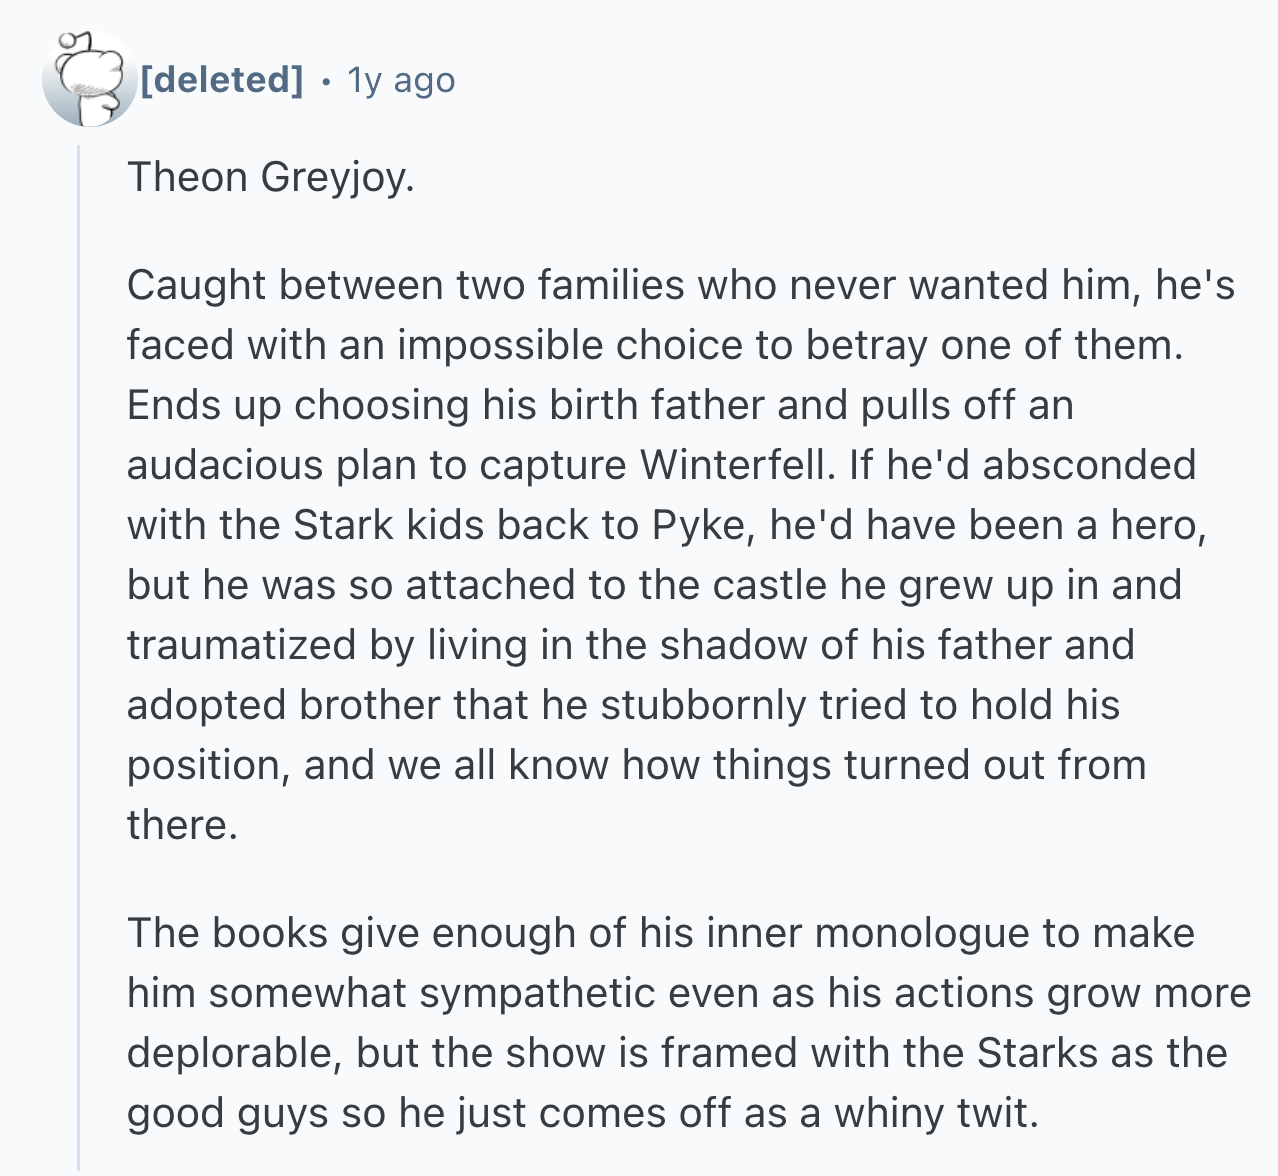Click the "[deleted]" username label

pyautogui.click(x=221, y=80)
